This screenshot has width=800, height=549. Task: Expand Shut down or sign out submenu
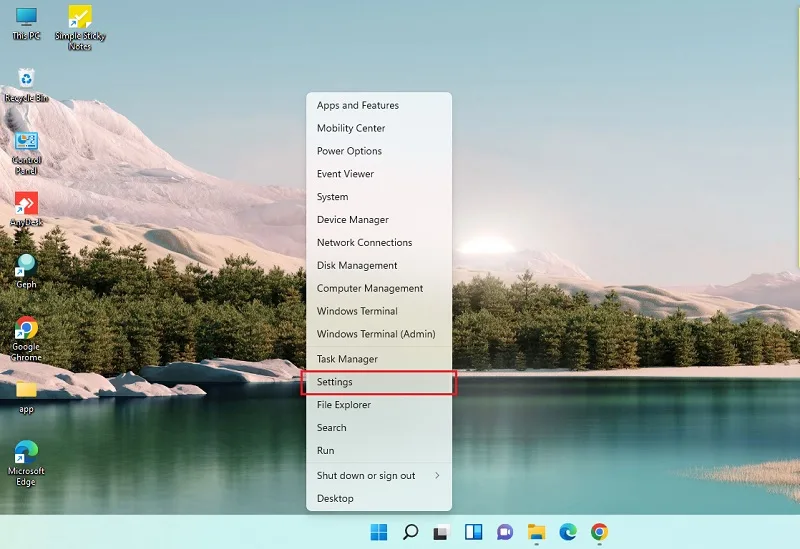pos(379,476)
